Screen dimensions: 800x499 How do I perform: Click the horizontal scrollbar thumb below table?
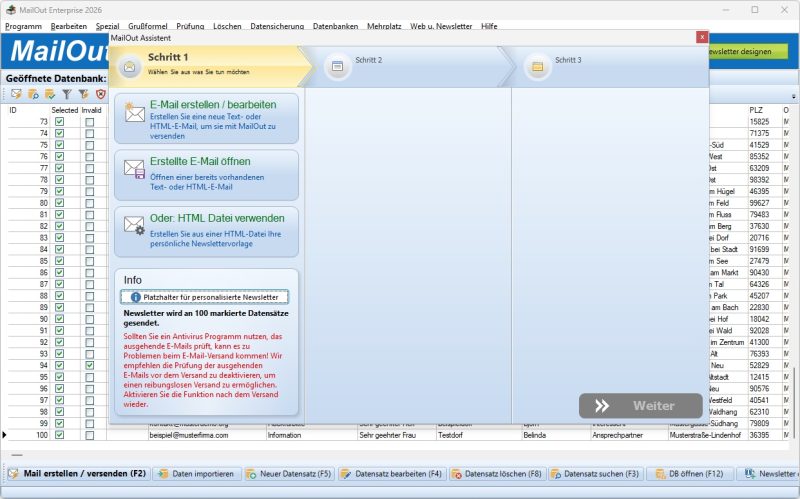(x=17, y=455)
